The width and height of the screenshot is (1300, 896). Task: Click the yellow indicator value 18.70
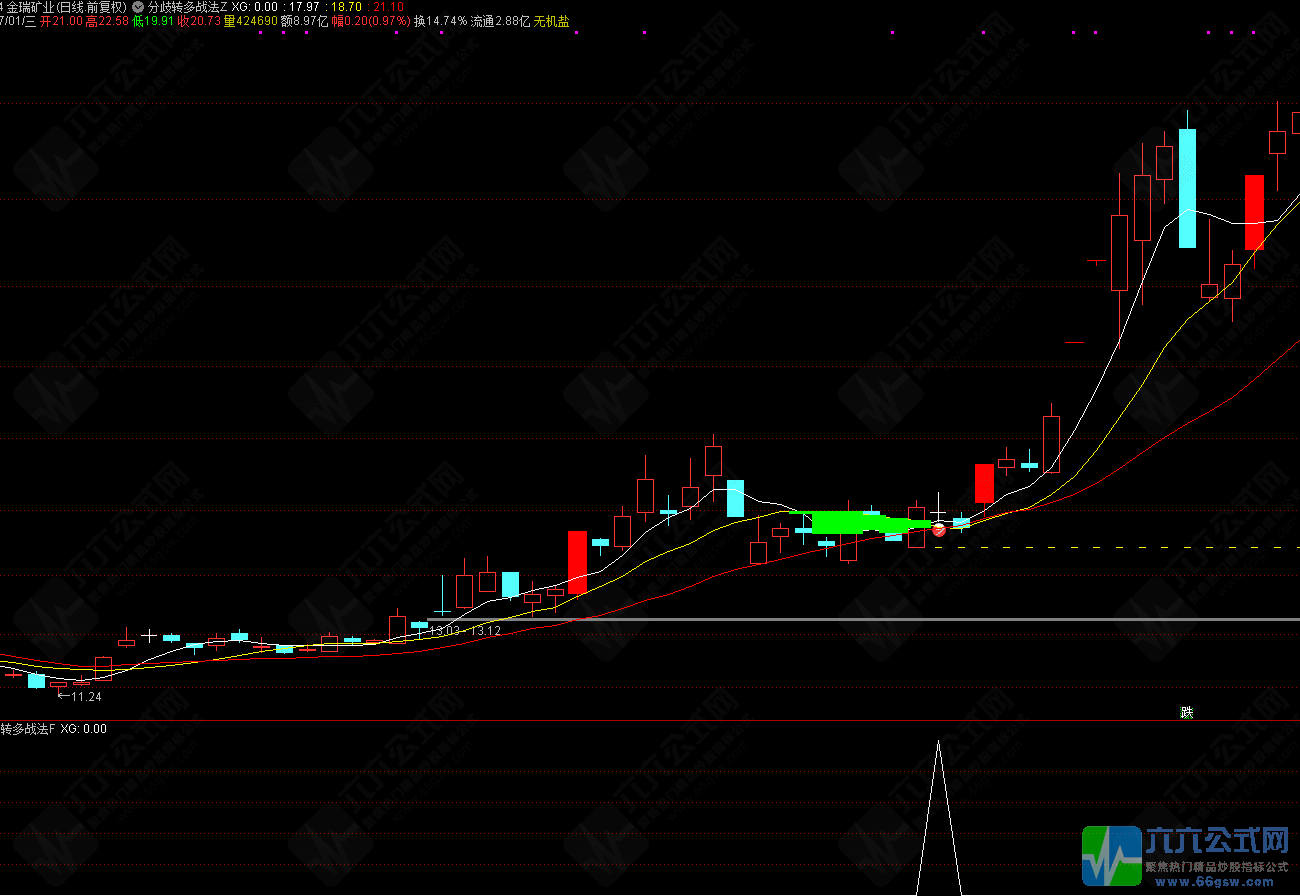pos(347,7)
